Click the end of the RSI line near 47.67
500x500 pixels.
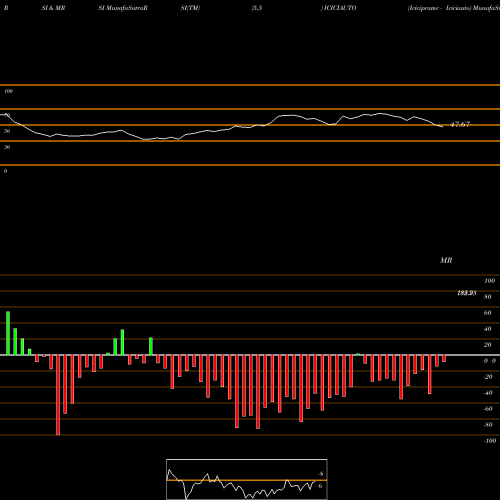pos(442,127)
